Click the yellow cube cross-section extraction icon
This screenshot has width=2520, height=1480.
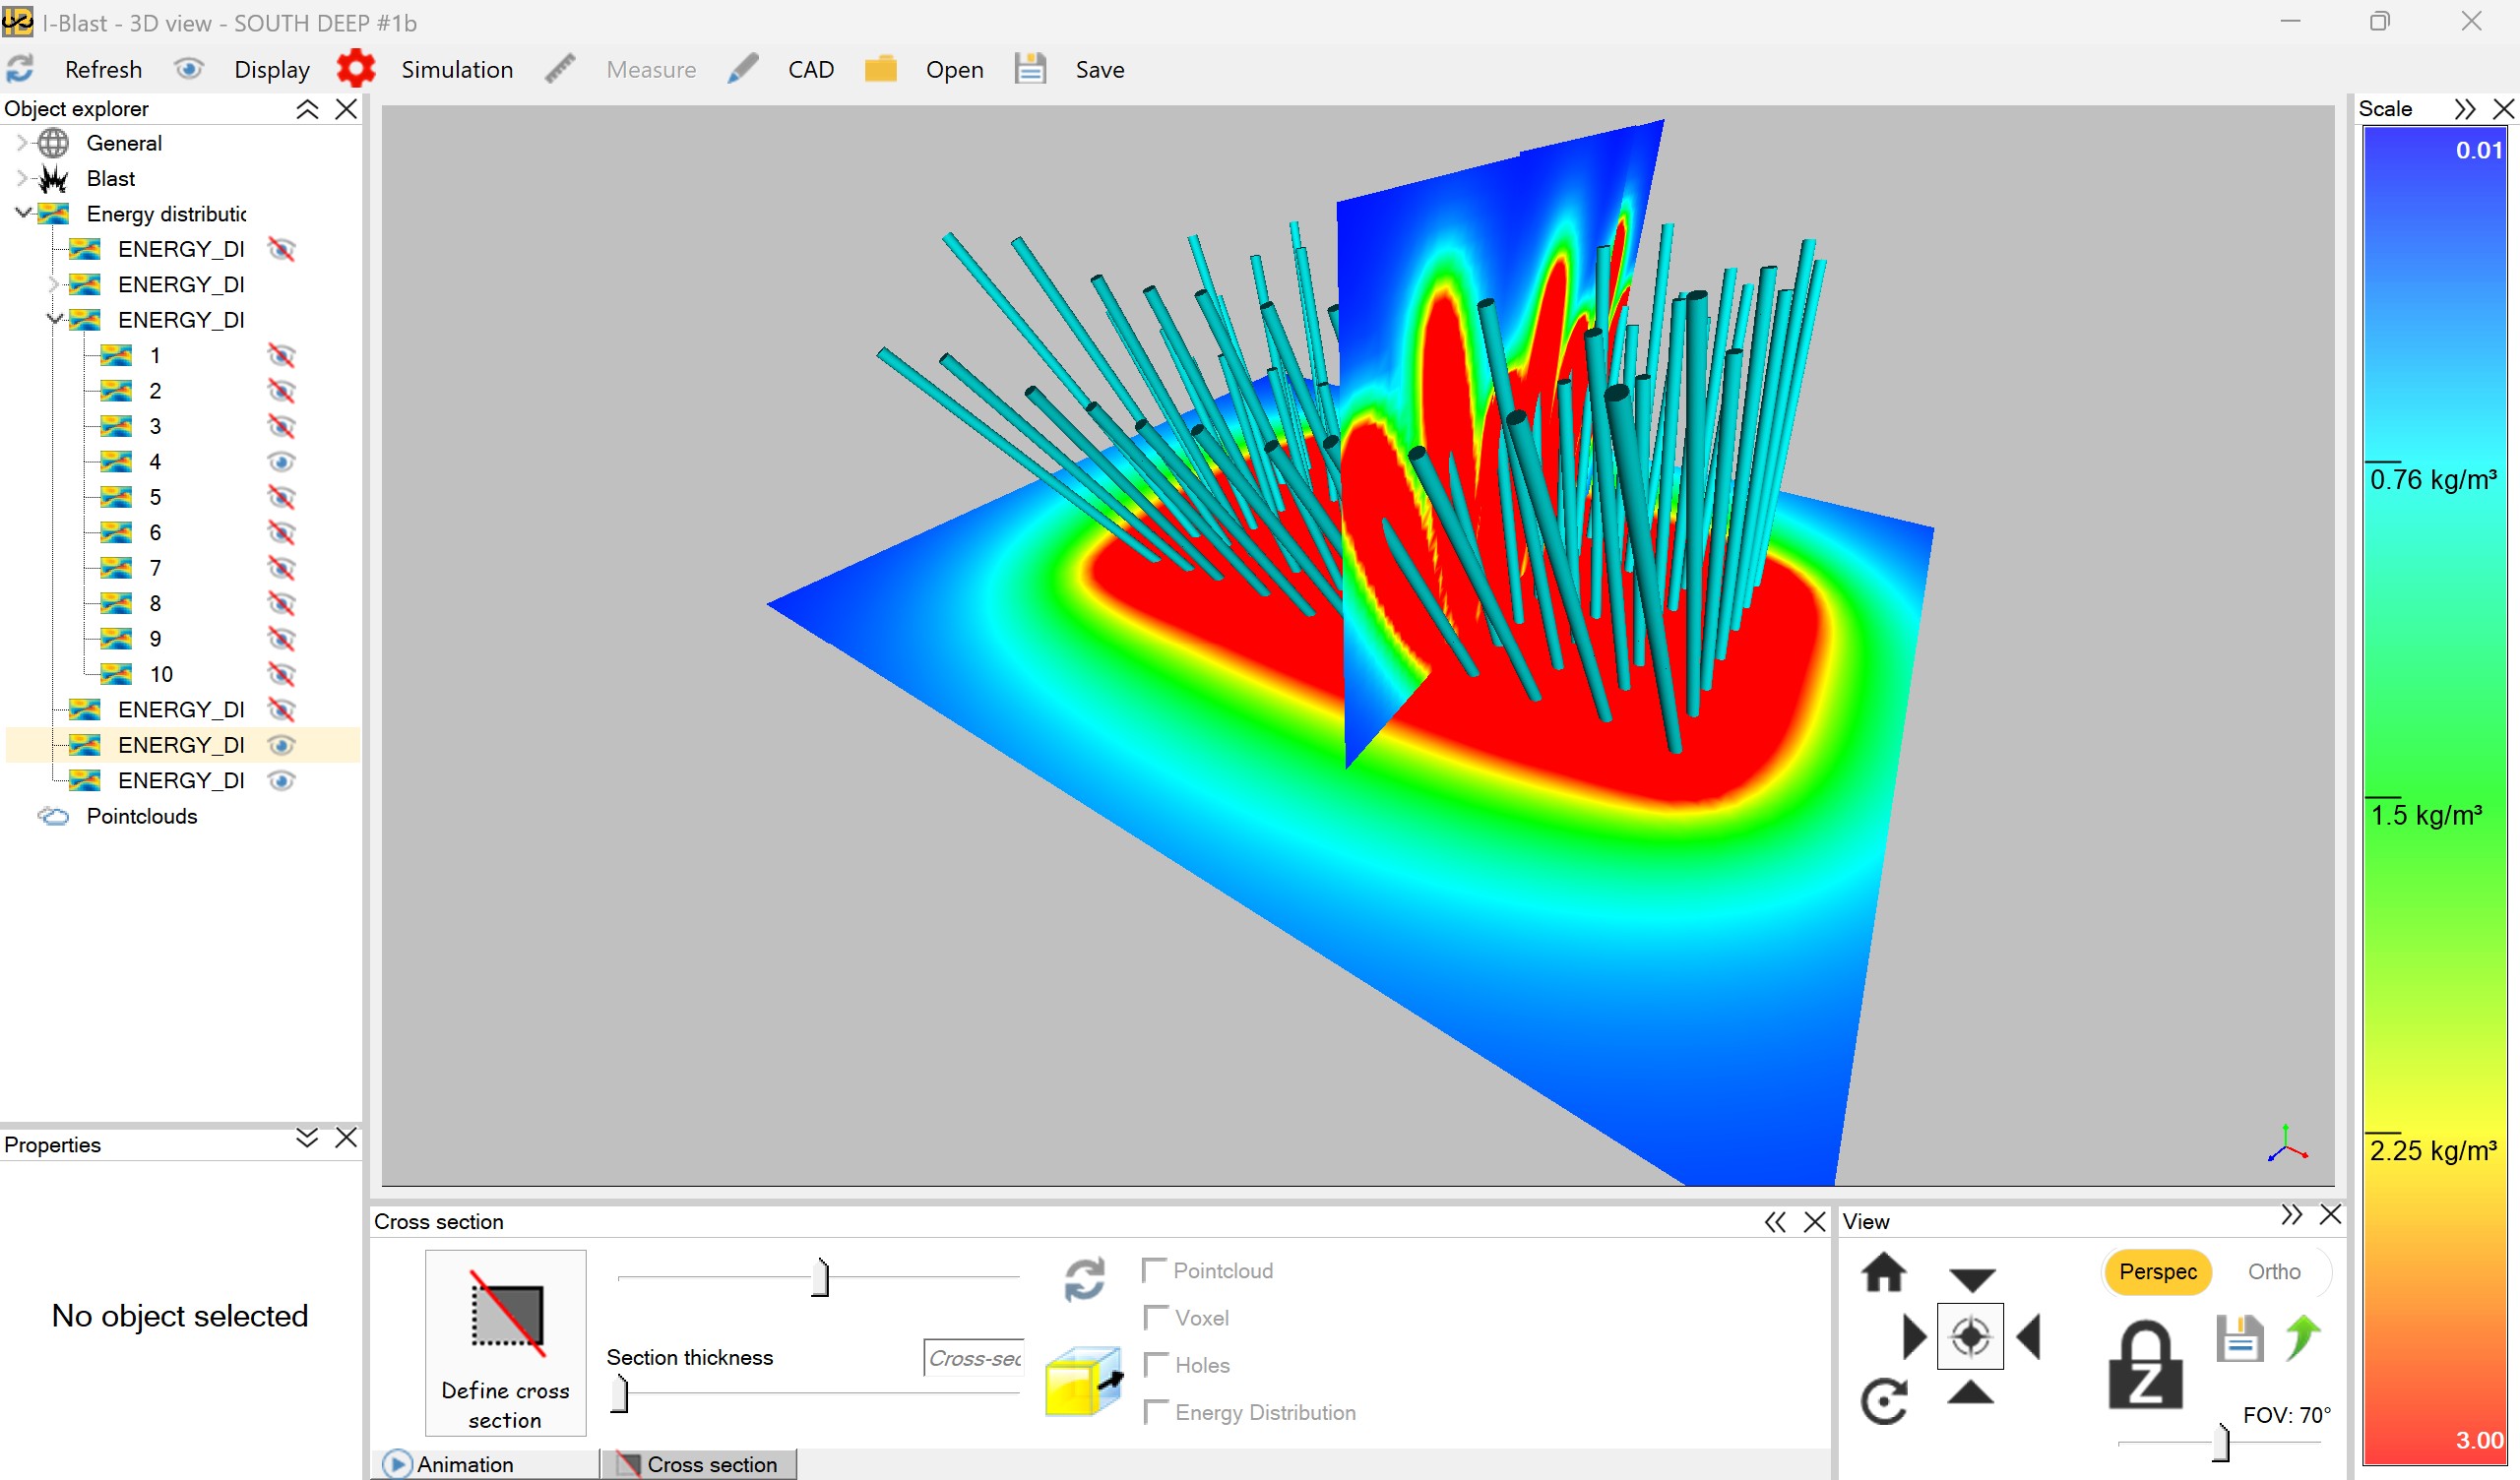(x=1083, y=1383)
